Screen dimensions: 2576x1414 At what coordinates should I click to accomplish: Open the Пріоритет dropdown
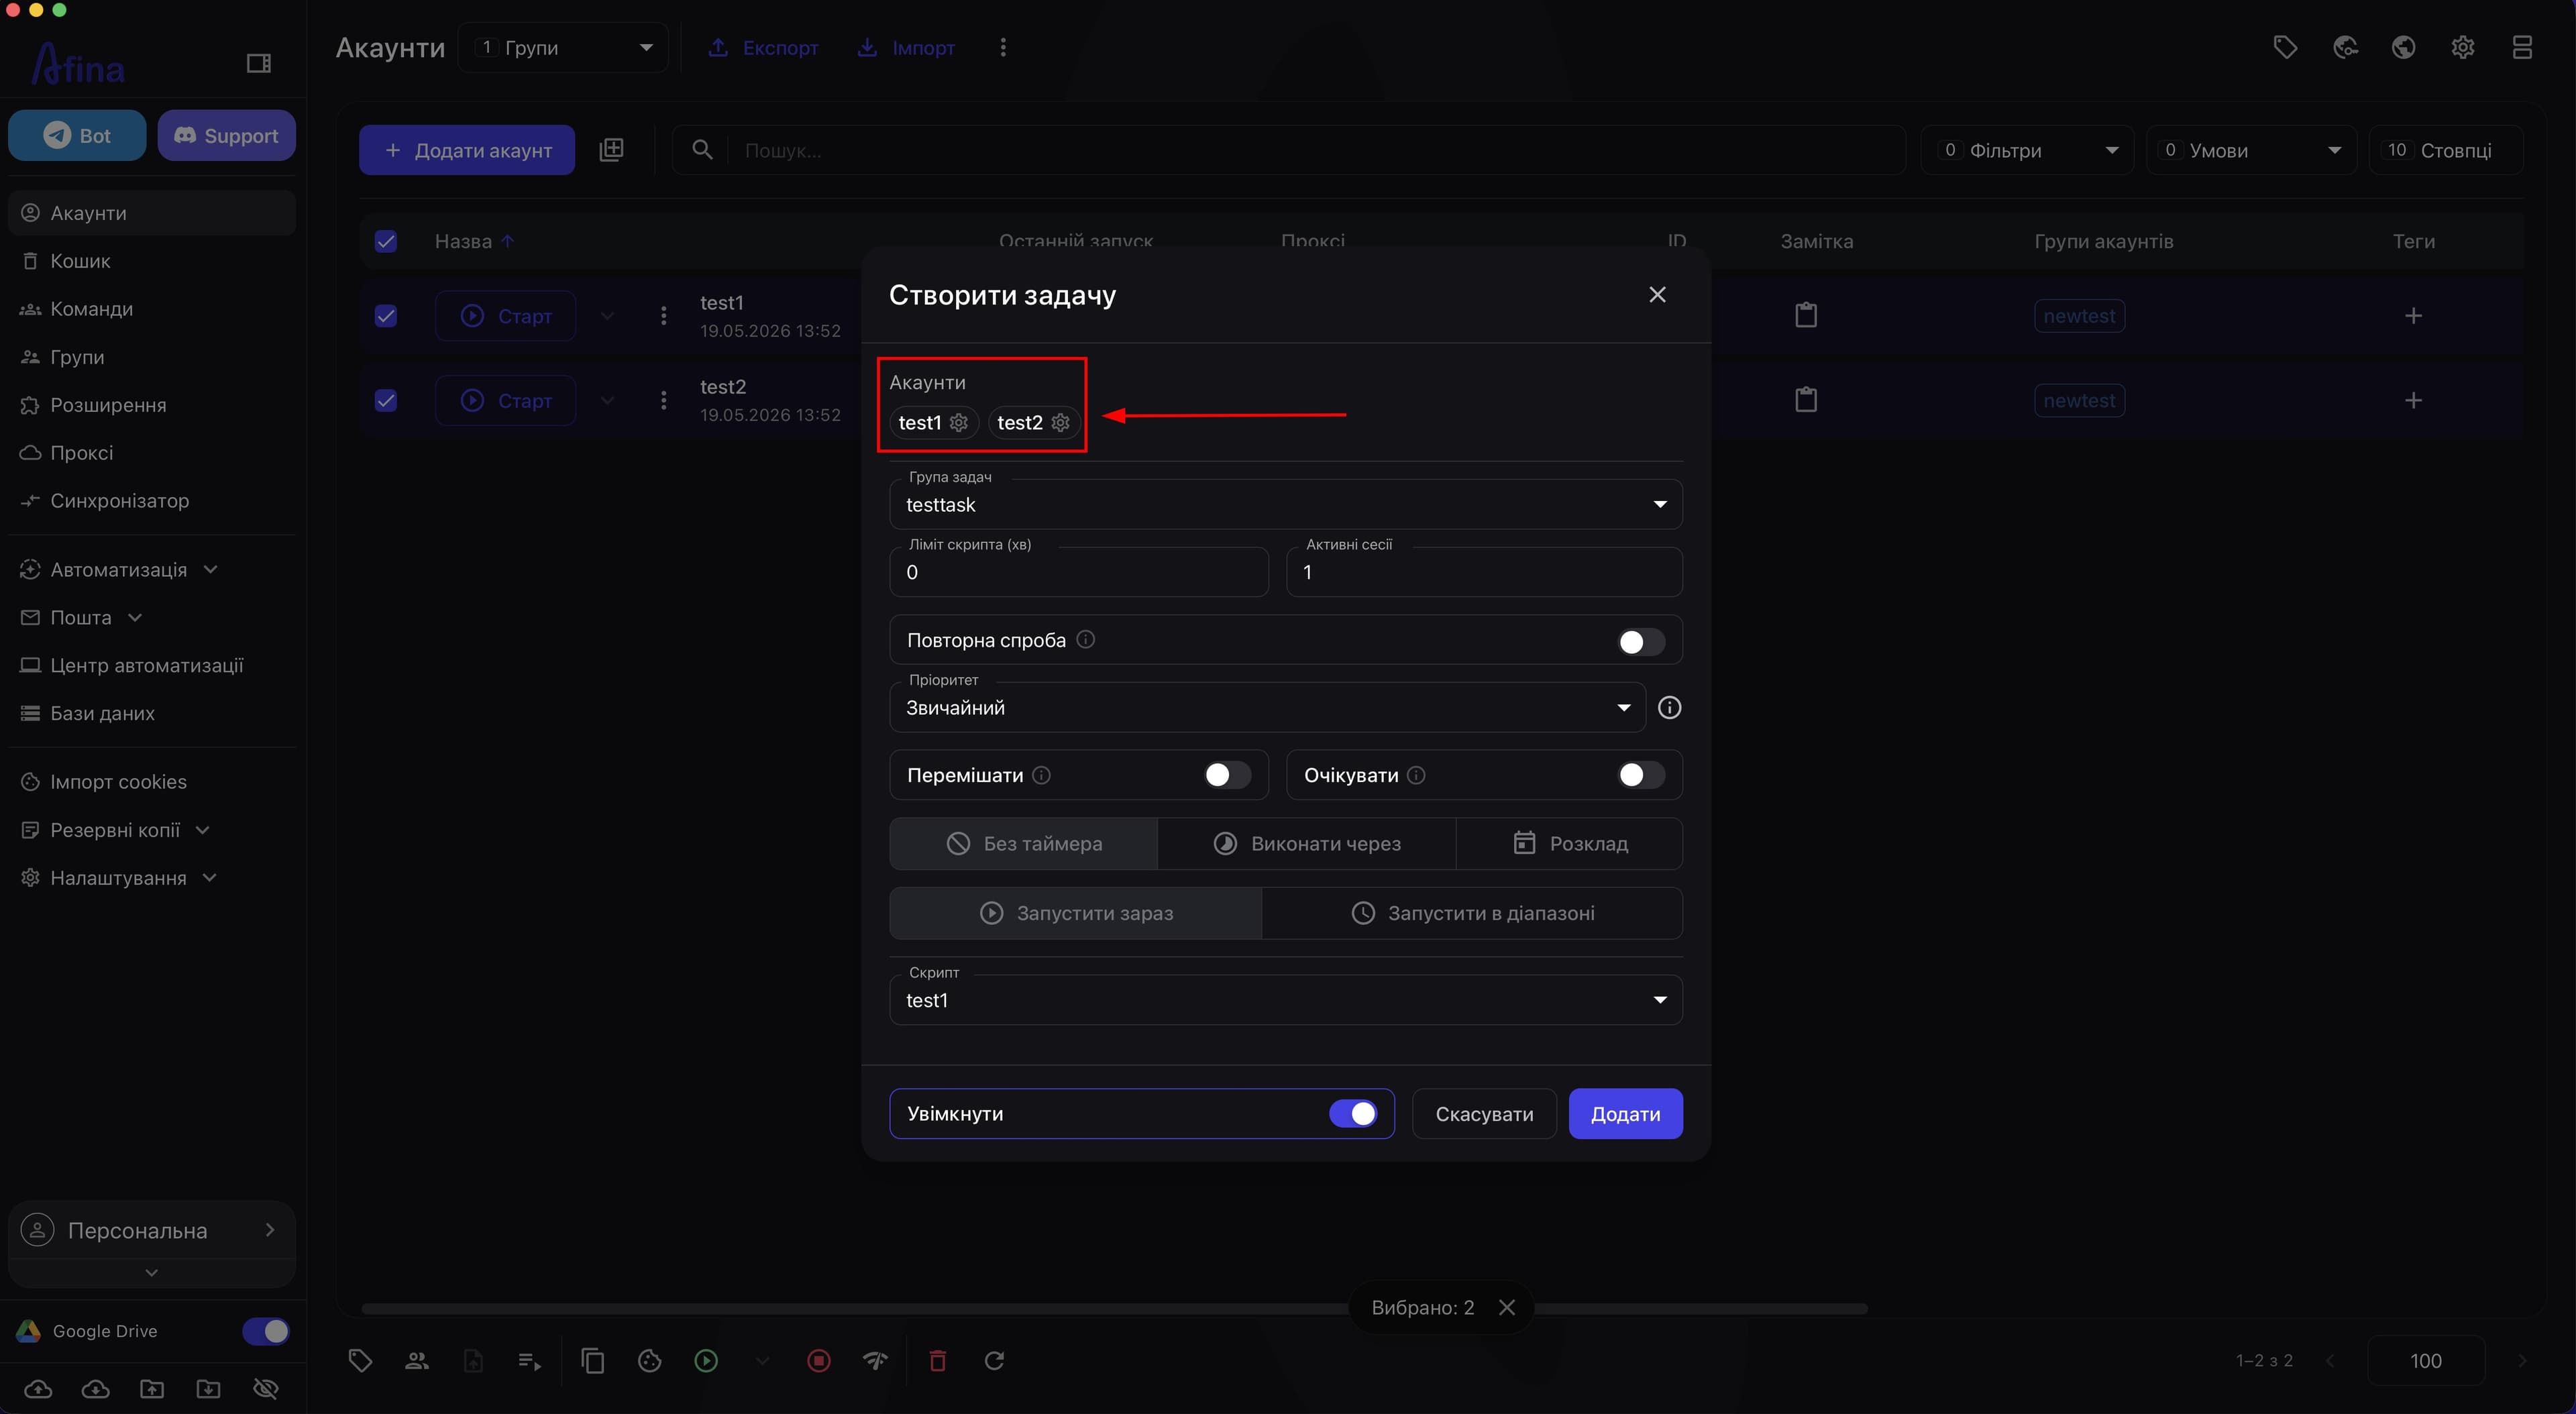1267,708
